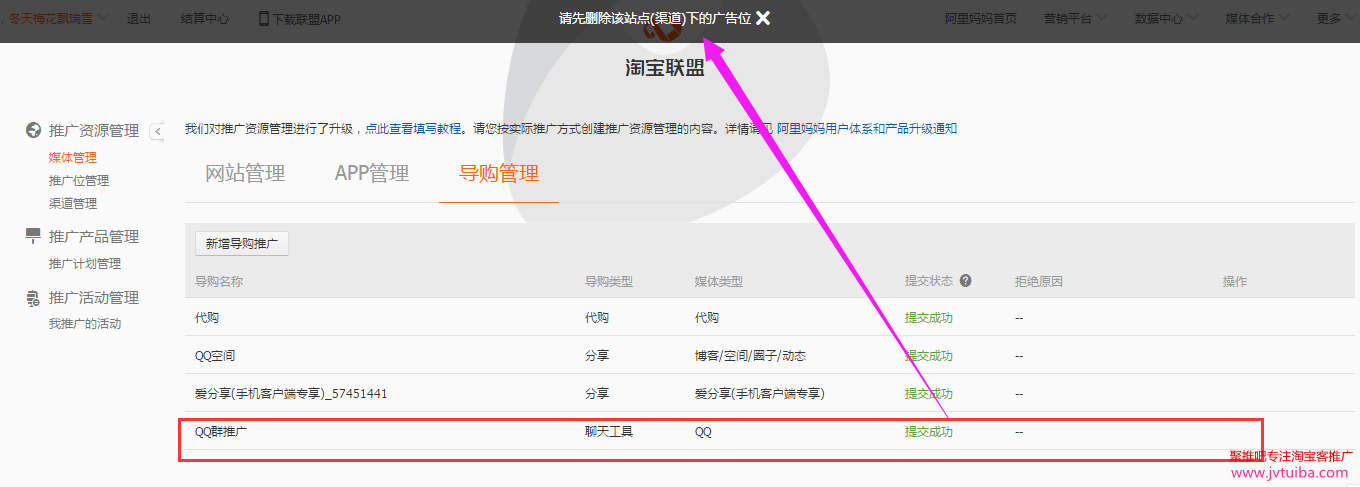Switch to the 网站管理 tab
This screenshot has width=1360, height=487.
coord(245,173)
